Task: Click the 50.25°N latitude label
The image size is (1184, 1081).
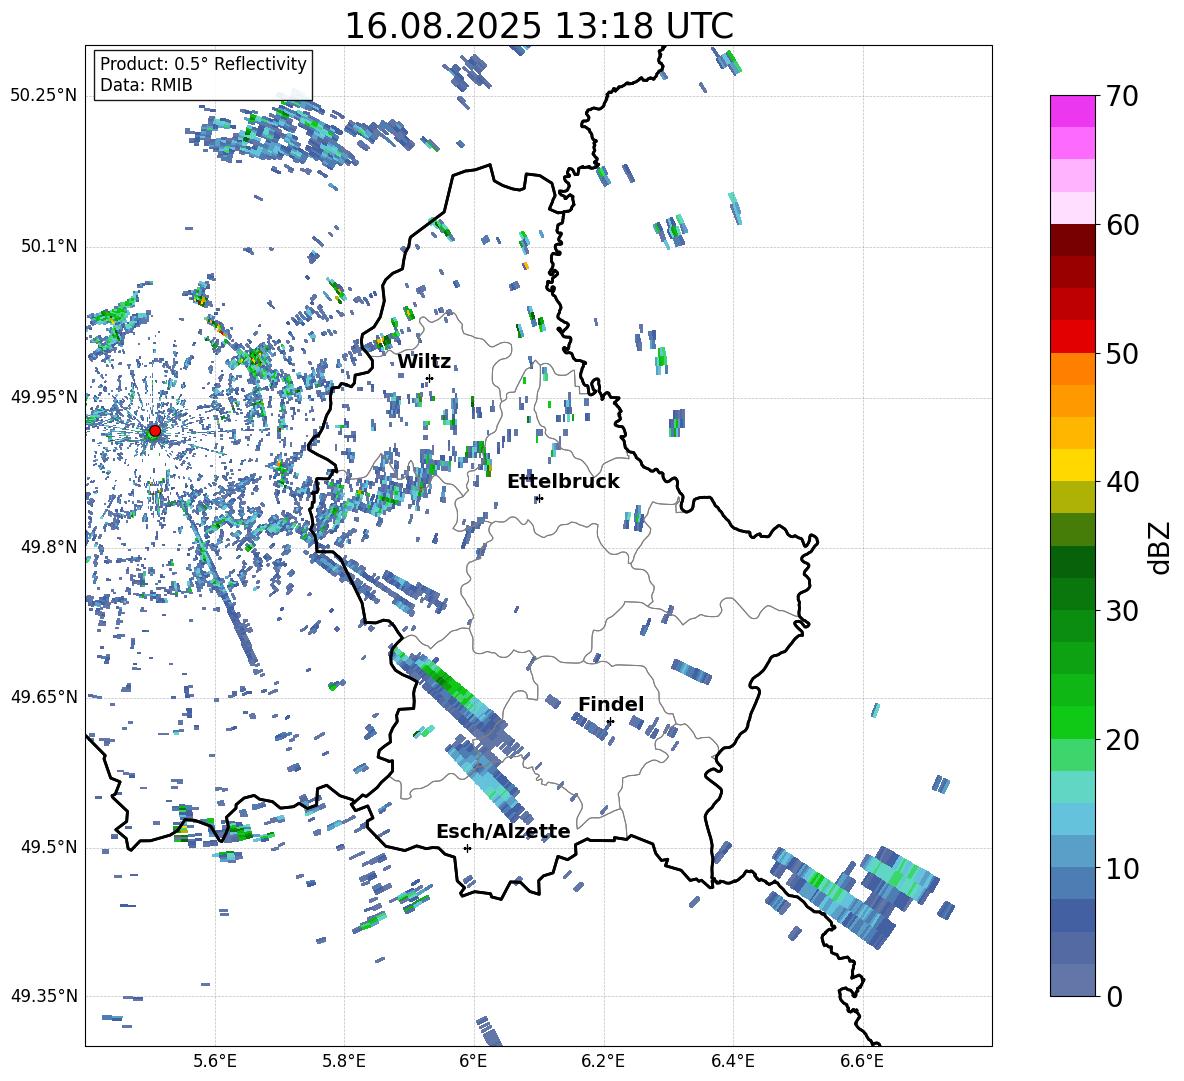Action: click(44, 96)
